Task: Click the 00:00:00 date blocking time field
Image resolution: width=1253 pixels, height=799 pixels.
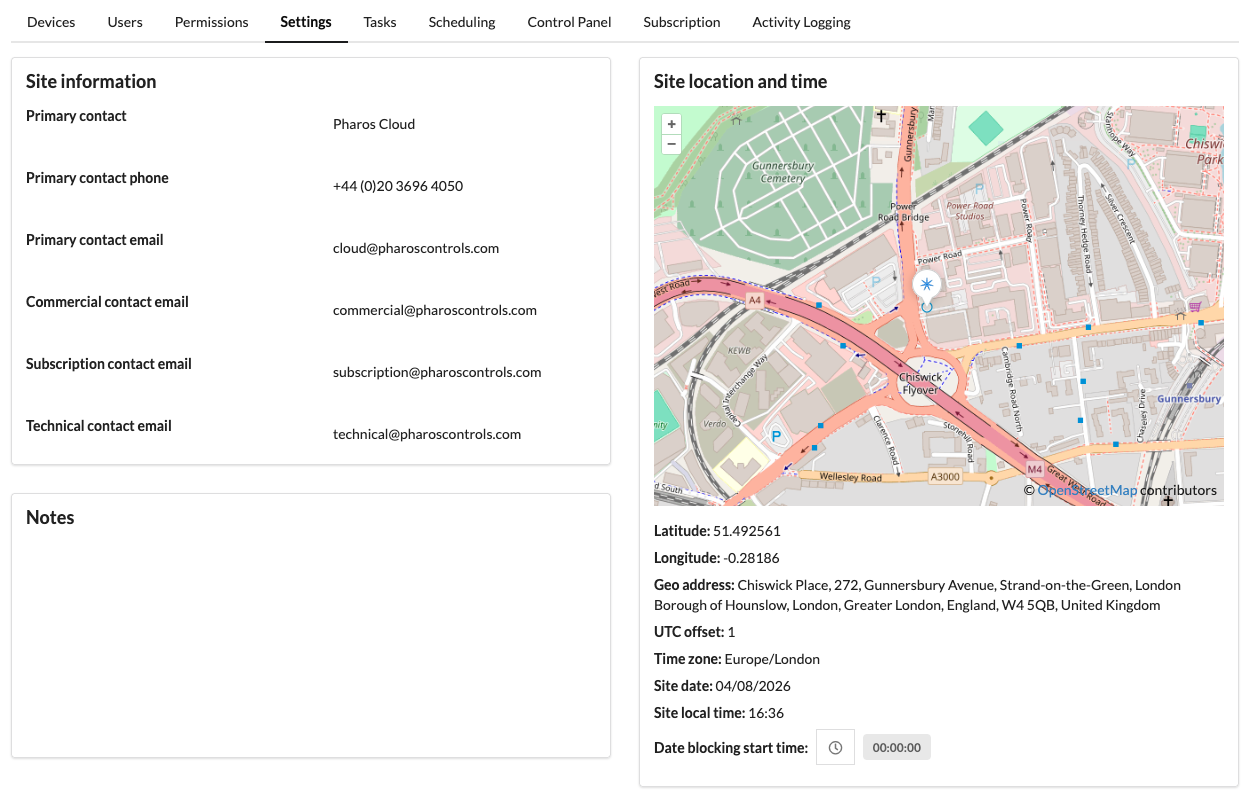Action: click(x=897, y=747)
